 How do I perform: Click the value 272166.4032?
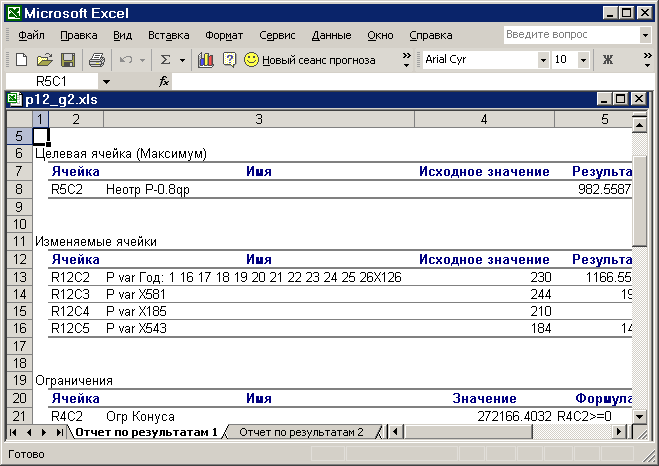click(514, 416)
